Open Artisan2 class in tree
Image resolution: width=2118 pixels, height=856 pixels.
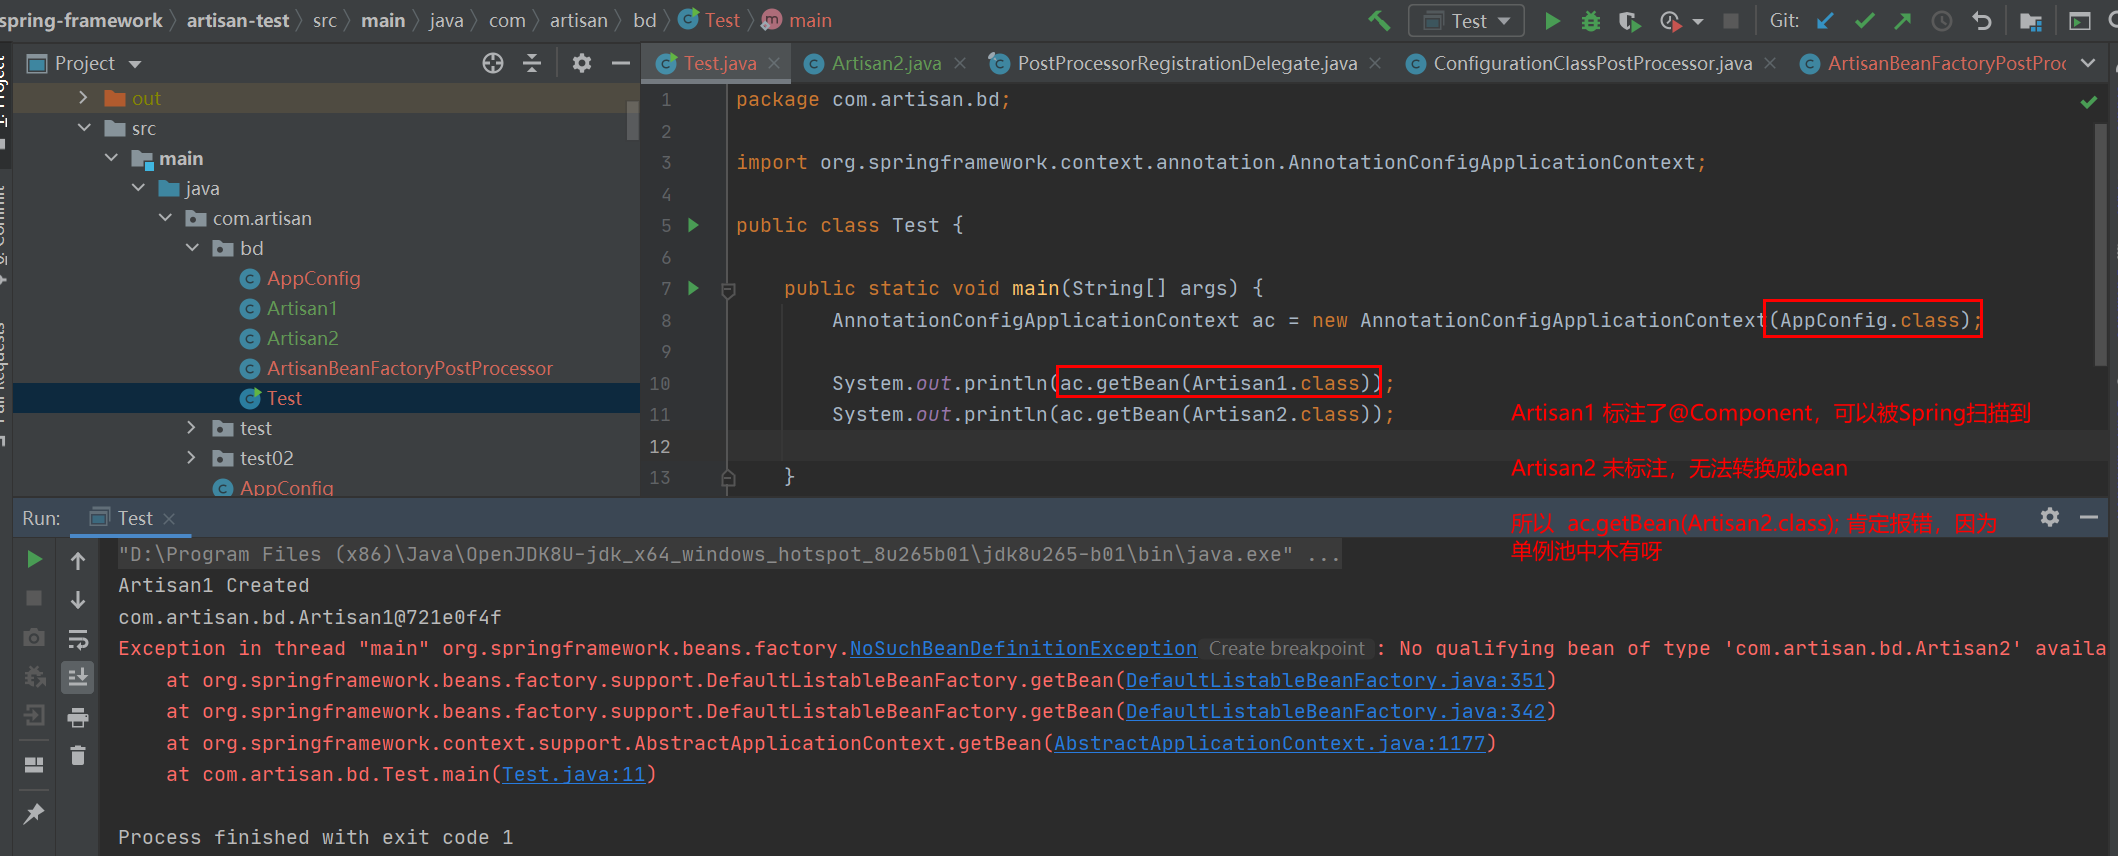(302, 338)
